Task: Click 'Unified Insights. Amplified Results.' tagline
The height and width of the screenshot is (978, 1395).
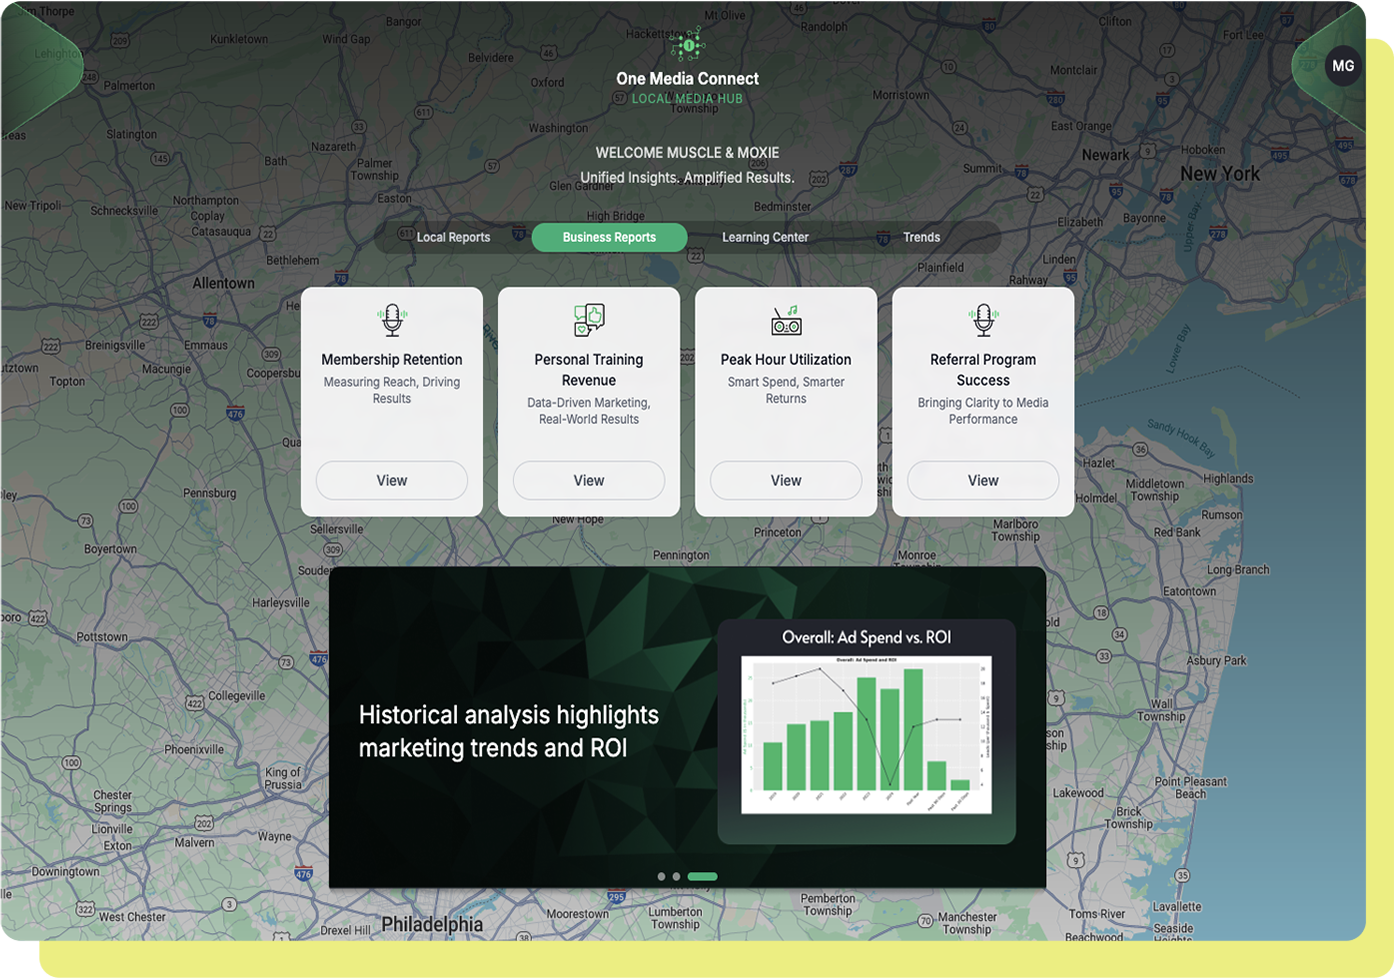Action: coord(687,177)
